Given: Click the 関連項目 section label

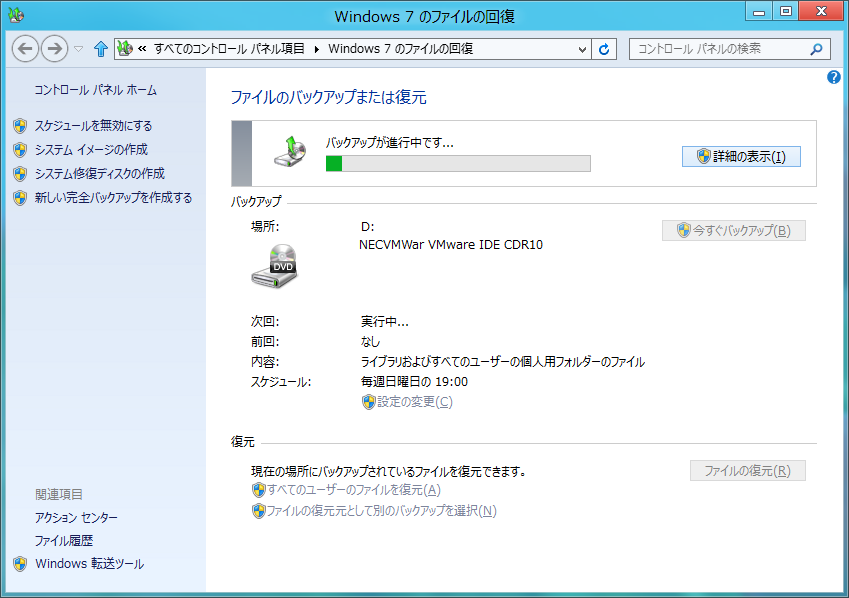Looking at the screenshot, I should (59, 495).
